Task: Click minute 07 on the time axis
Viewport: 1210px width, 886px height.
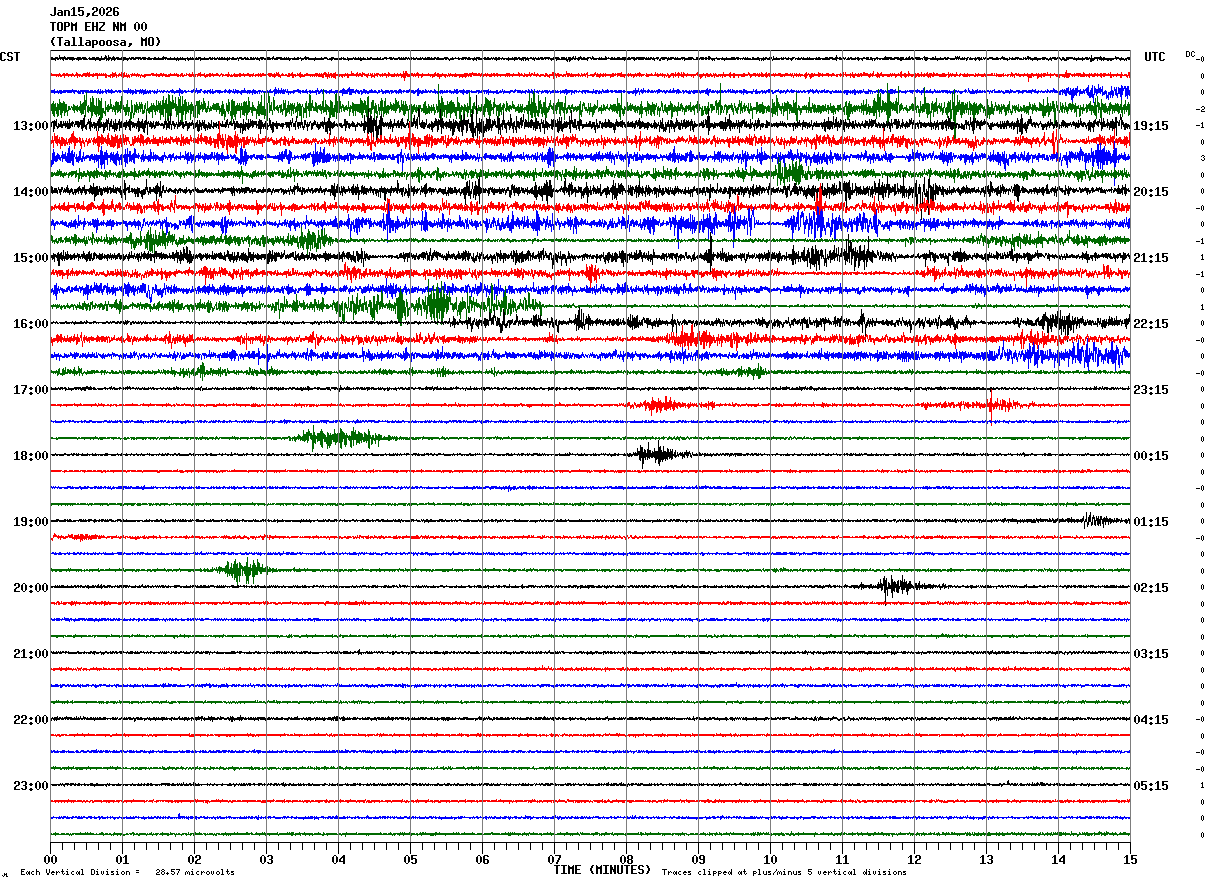Action: [554, 859]
